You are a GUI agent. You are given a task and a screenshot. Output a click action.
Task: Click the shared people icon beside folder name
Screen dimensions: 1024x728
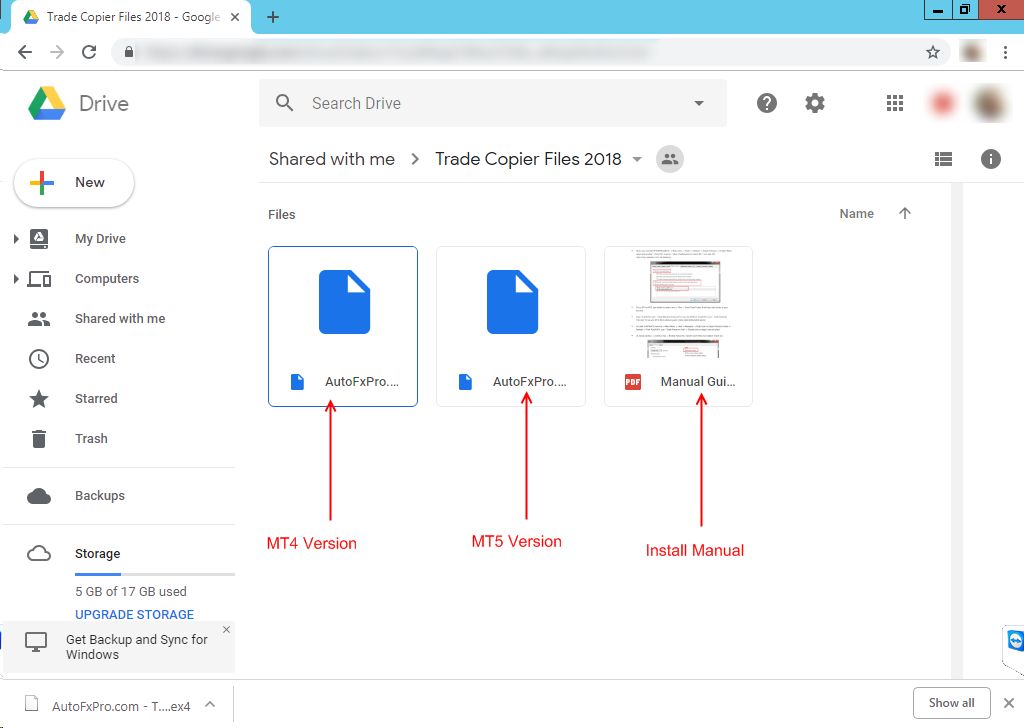point(669,159)
